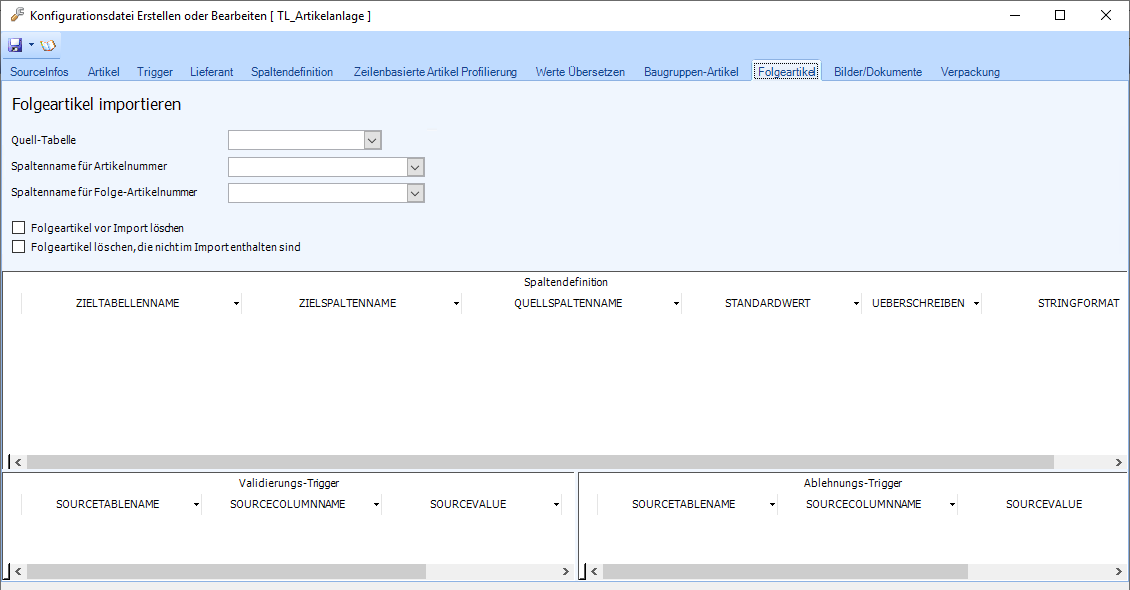
Task: Click UEBERSCHREIBEN column filter arrow
Action: pyautogui.click(x=976, y=304)
